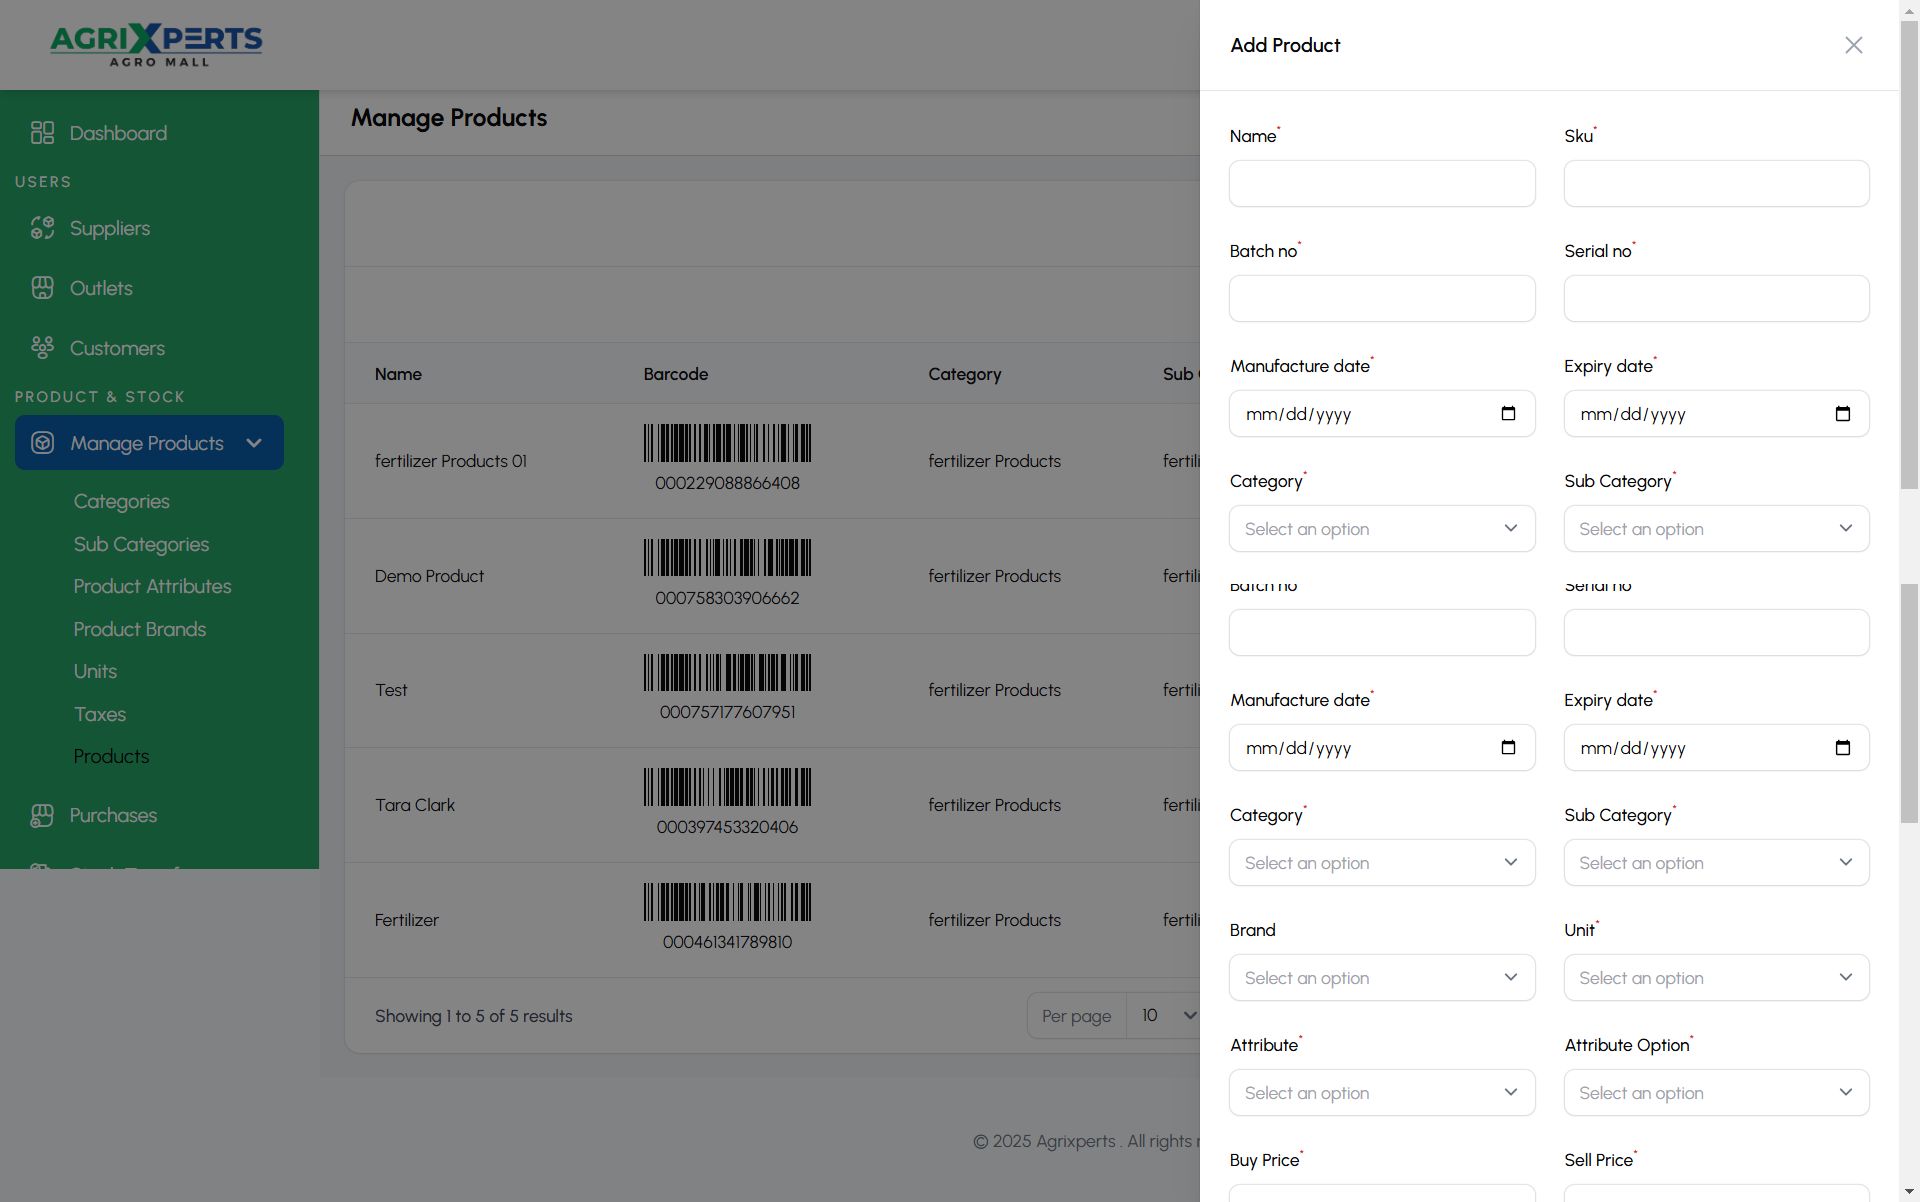Click the Outlets store icon

(x=42, y=288)
